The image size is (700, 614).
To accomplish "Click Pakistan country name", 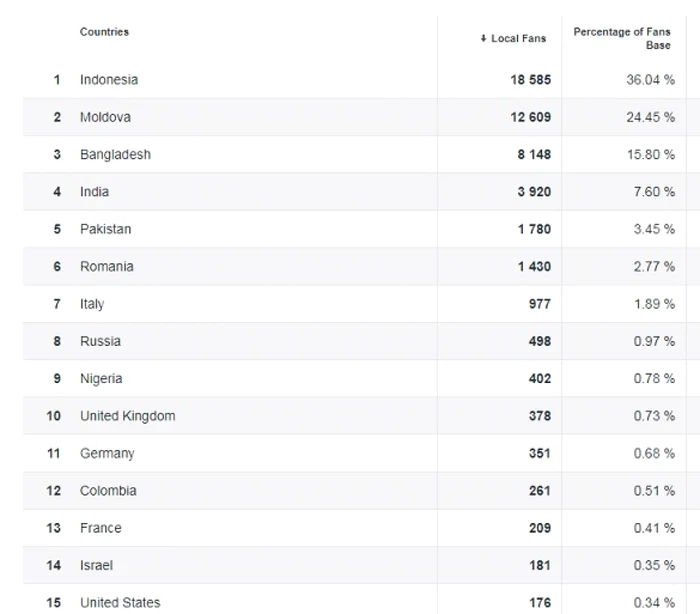I will [x=105, y=229].
